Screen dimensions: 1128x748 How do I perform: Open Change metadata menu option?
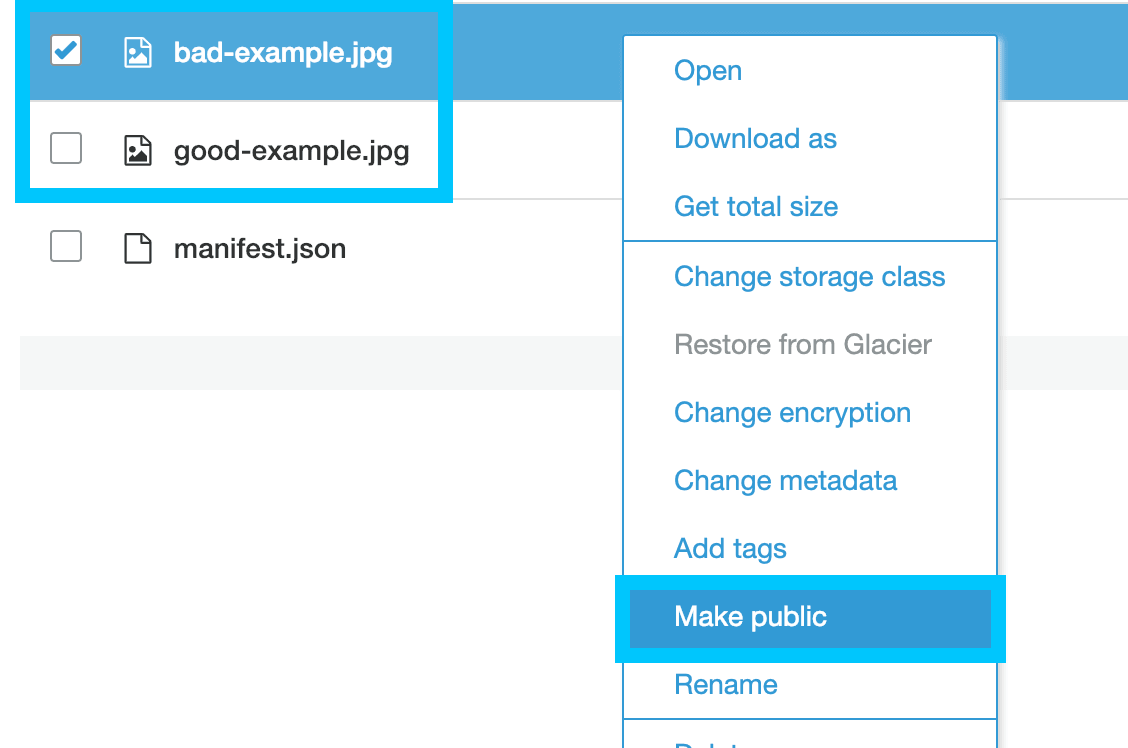[x=785, y=481]
